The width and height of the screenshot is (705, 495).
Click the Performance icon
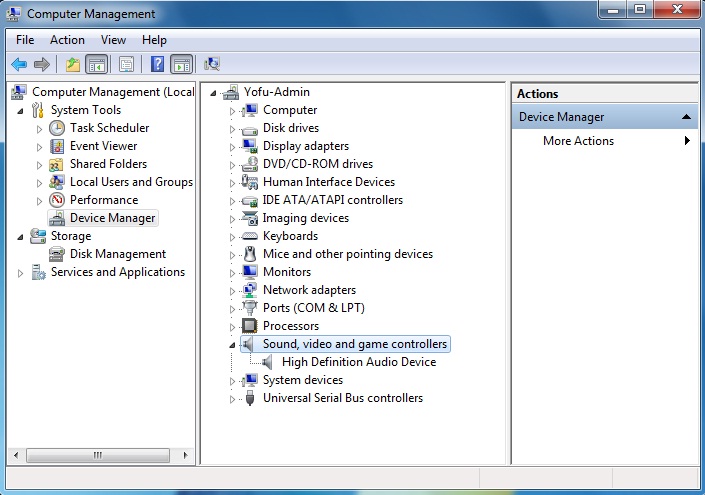click(x=57, y=200)
